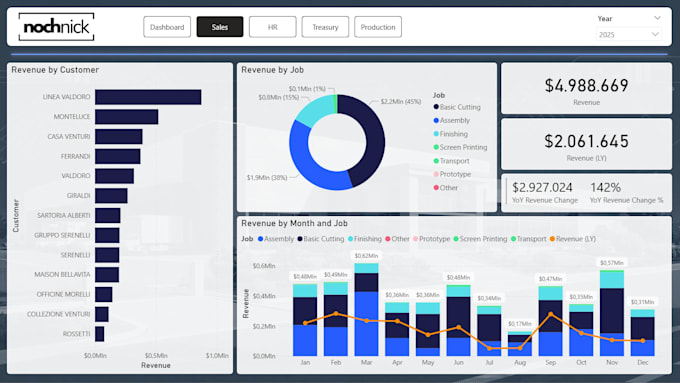The height and width of the screenshot is (383, 680).
Task: Select Transport legend dot in Revenue by Job
Action: coord(436,160)
